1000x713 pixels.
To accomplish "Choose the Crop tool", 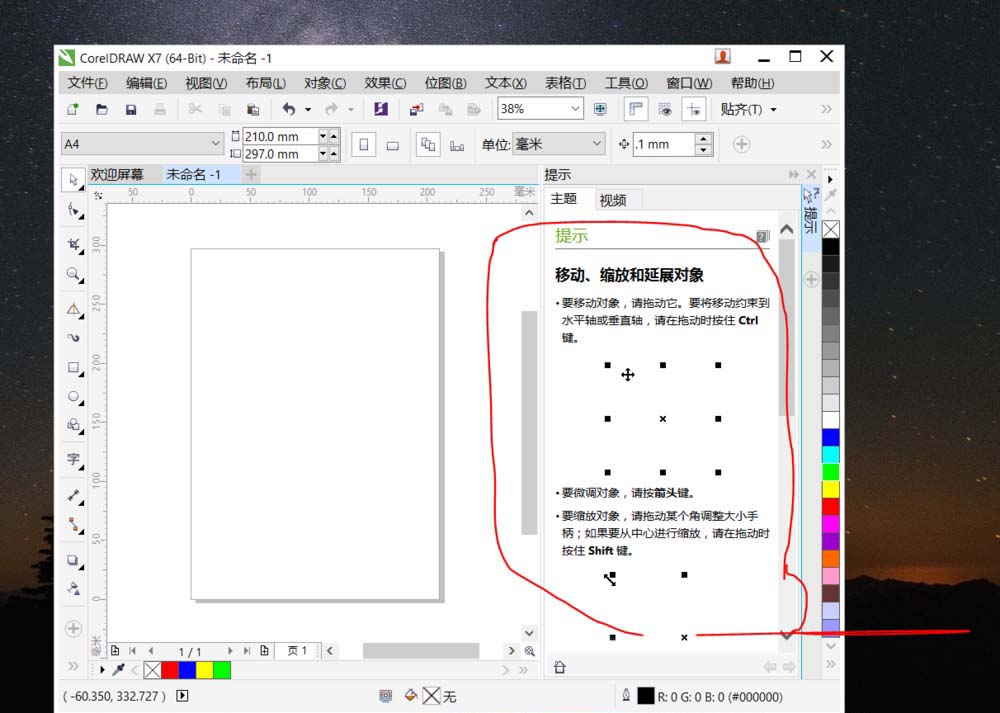I will tap(74, 244).
